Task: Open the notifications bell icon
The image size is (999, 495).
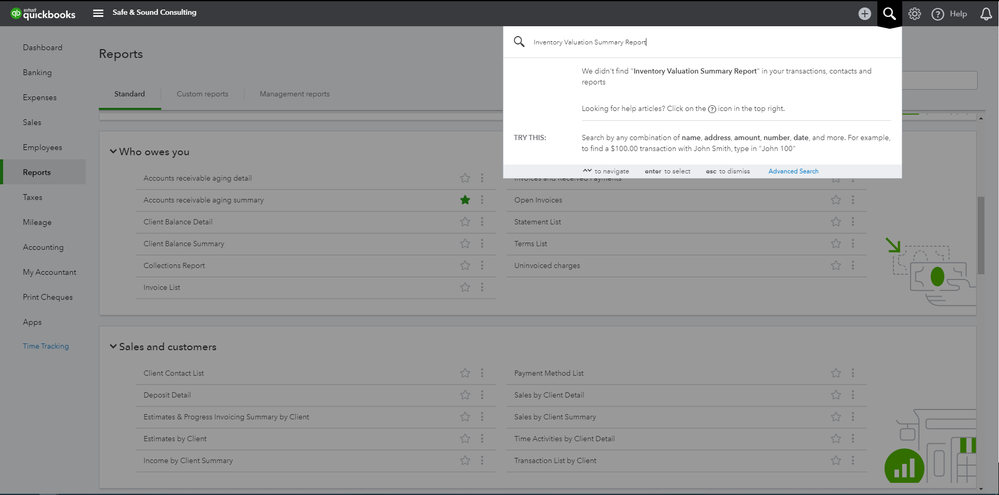Action: (986, 14)
